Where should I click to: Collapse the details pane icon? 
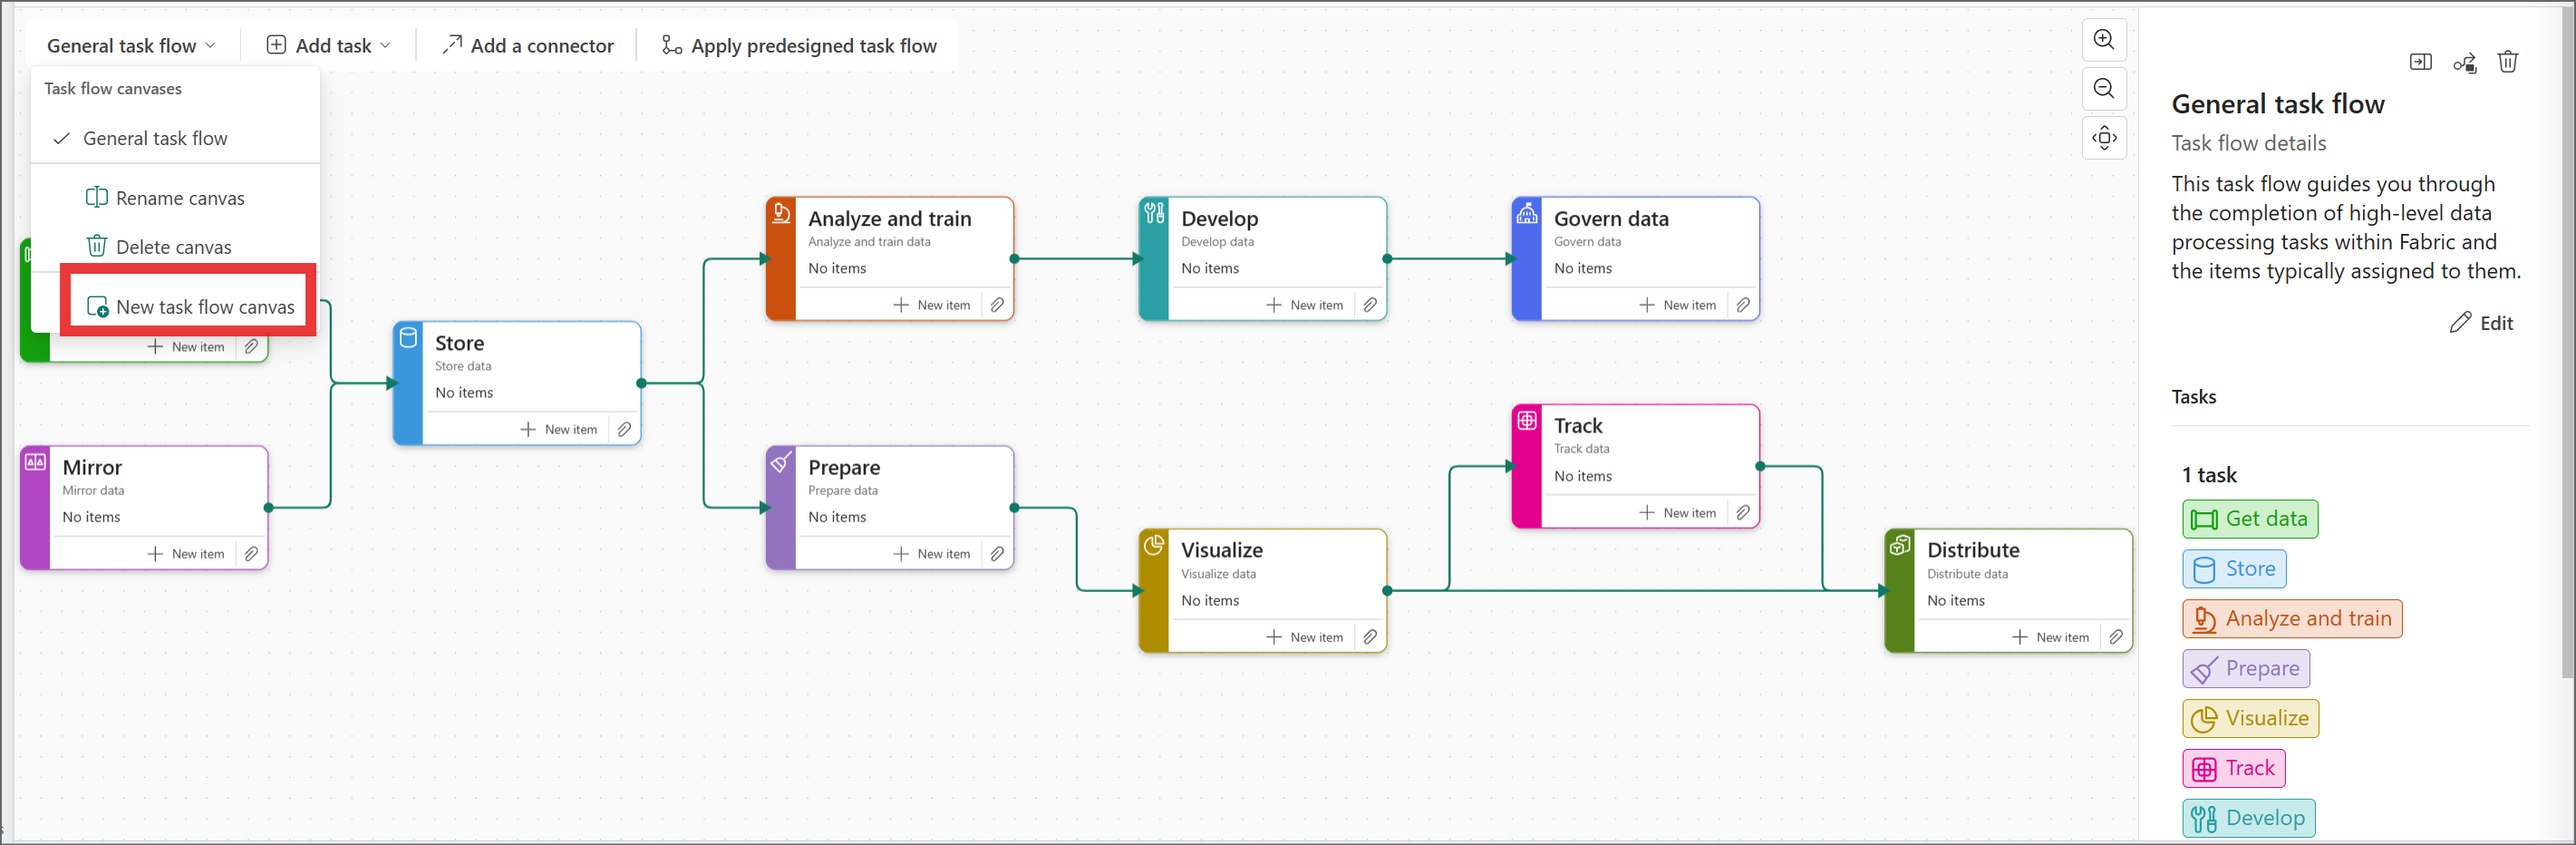click(2420, 62)
